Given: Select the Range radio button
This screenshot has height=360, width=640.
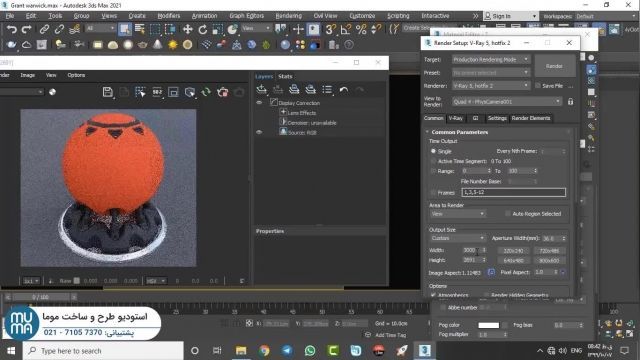Looking at the screenshot, I should point(433,171).
